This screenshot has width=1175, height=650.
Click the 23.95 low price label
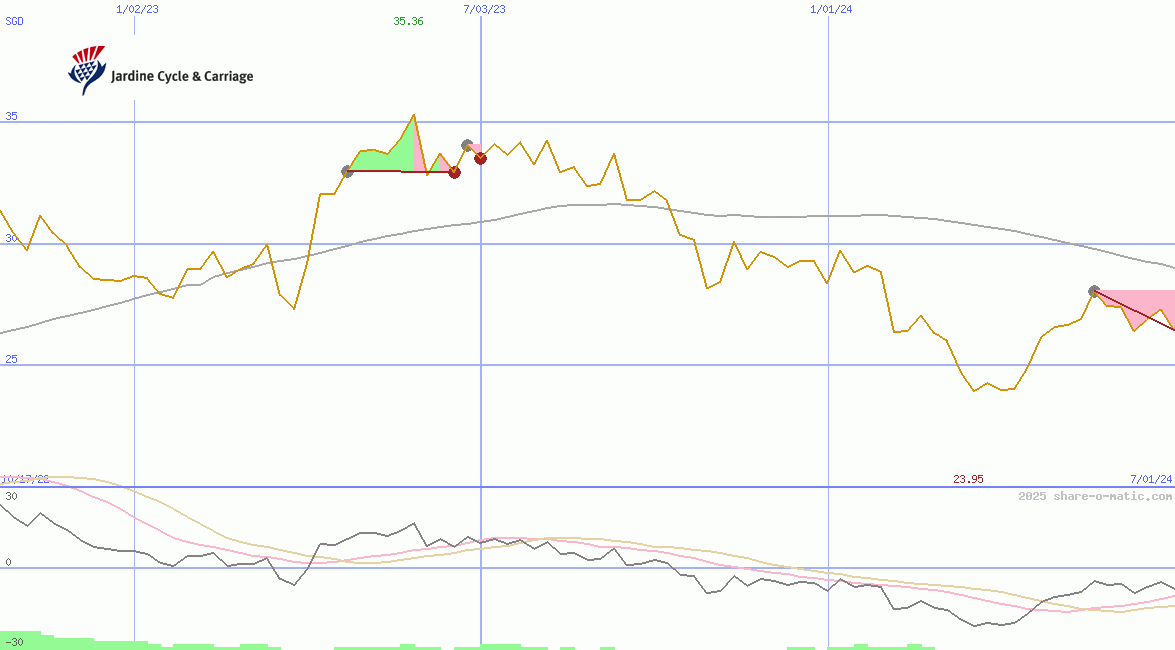[x=968, y=479]
